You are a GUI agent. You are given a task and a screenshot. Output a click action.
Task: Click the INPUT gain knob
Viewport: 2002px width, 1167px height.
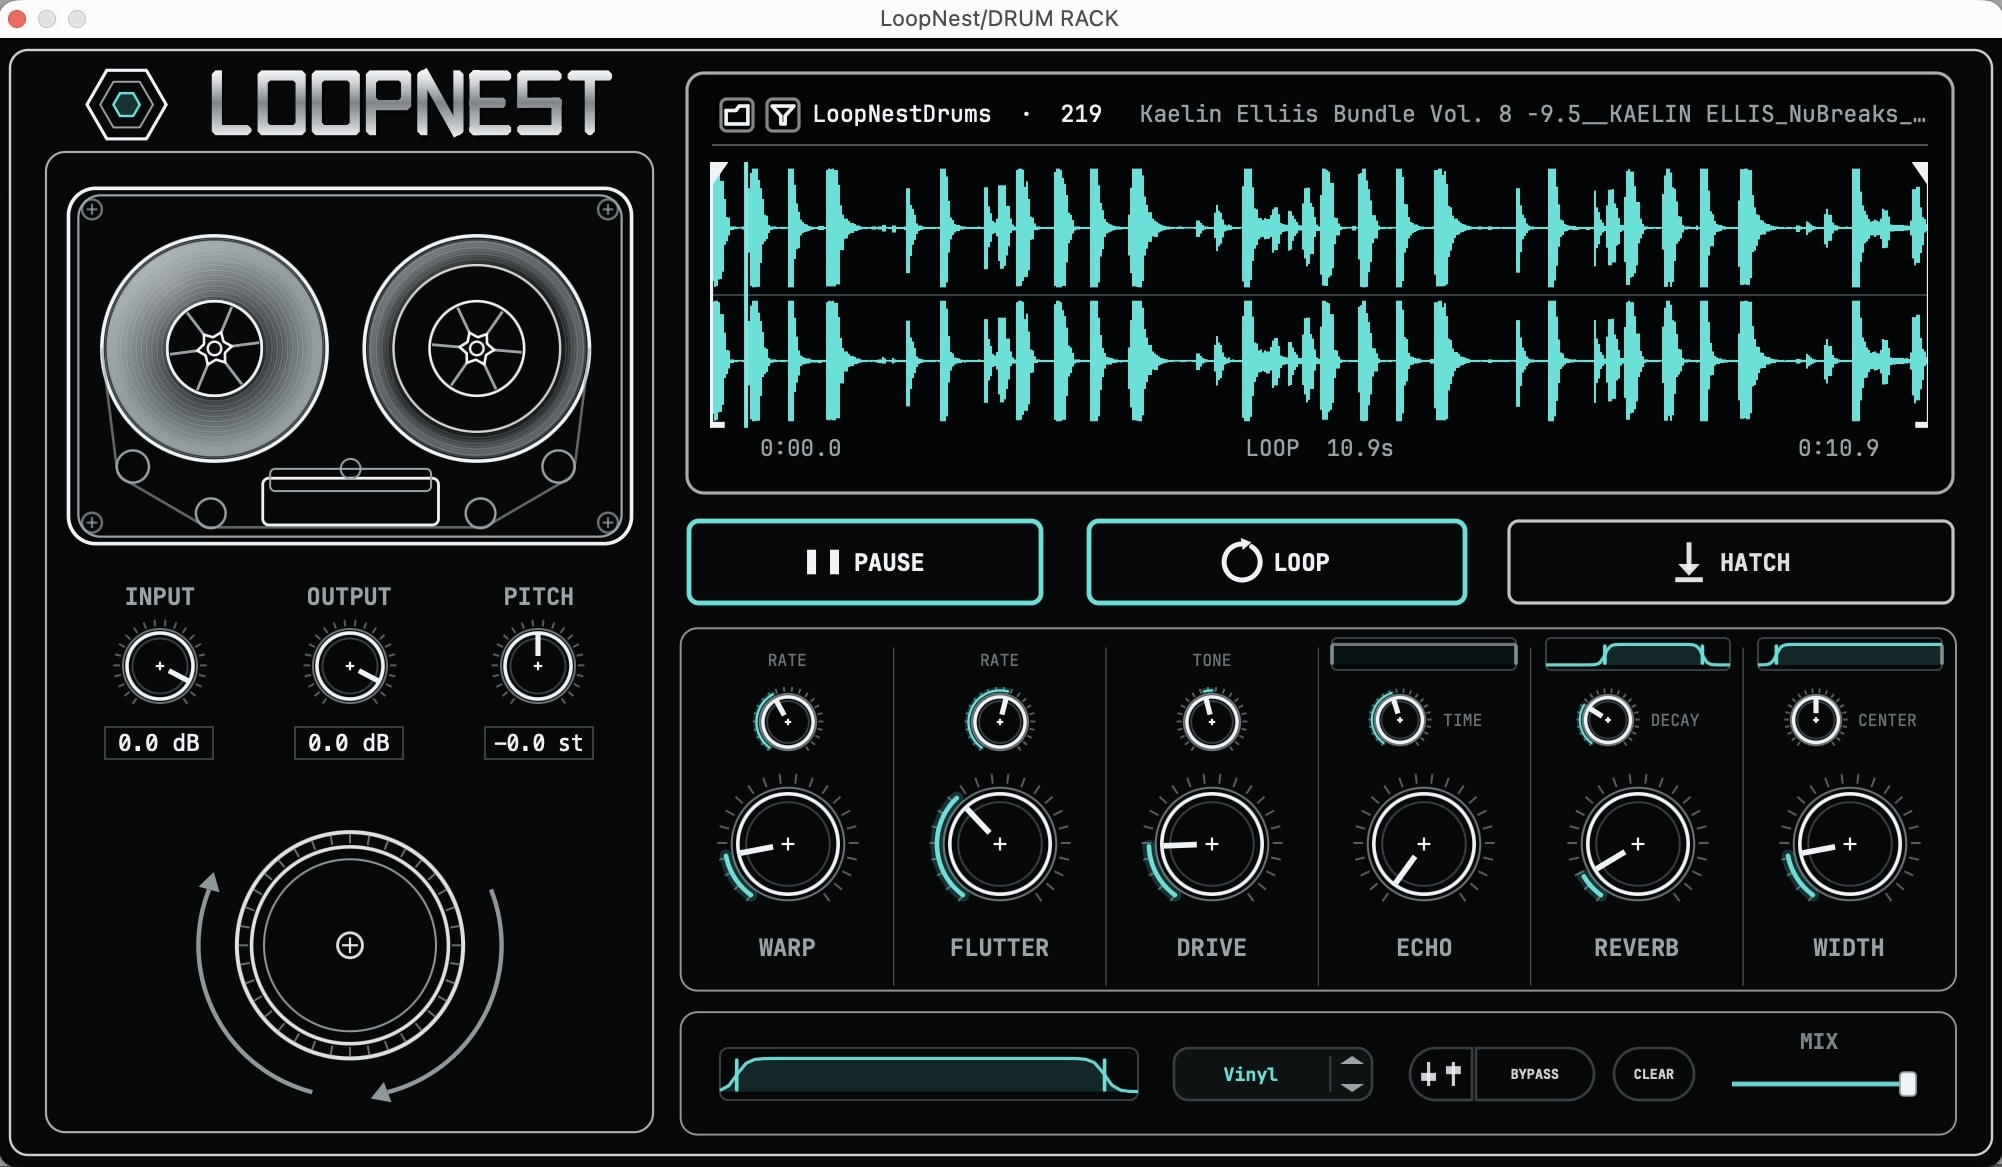pyautogui.click(x=160, y=666)
